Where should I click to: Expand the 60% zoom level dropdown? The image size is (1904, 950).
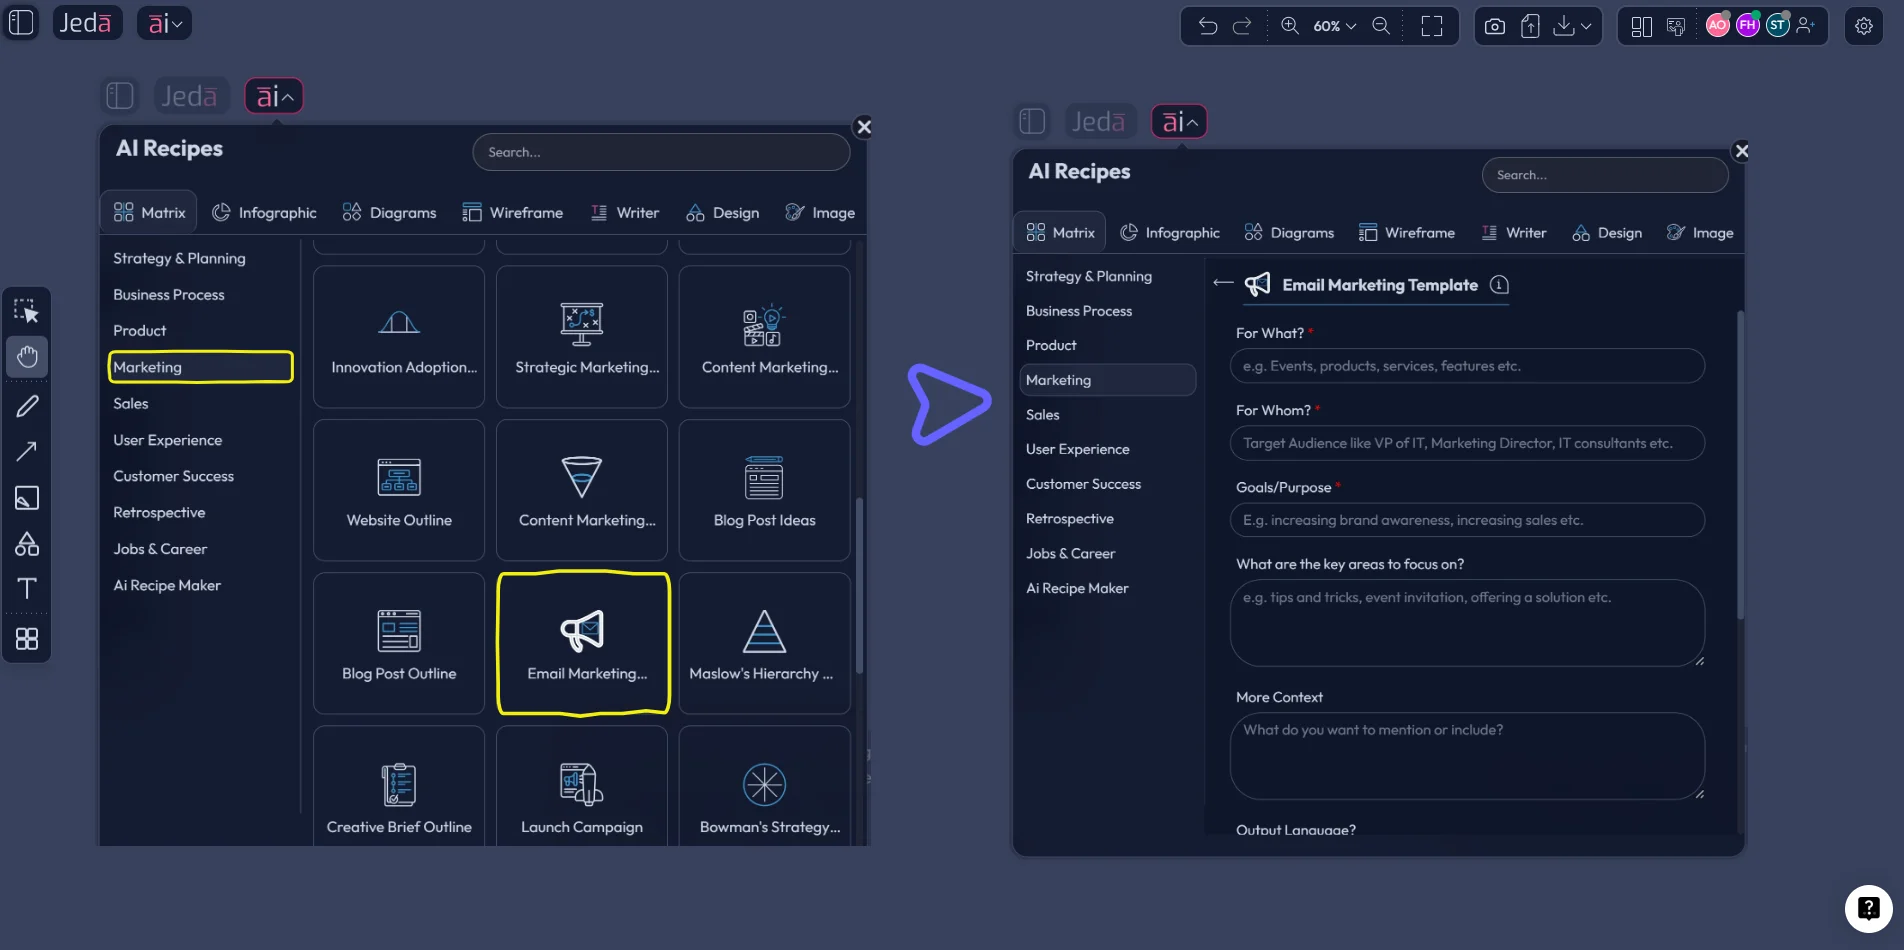click(1335, 26)
